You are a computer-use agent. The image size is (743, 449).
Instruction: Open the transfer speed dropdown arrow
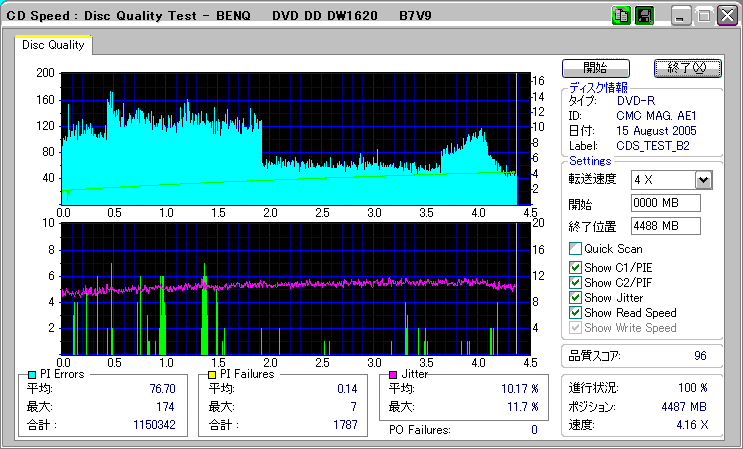coord(703,180)
